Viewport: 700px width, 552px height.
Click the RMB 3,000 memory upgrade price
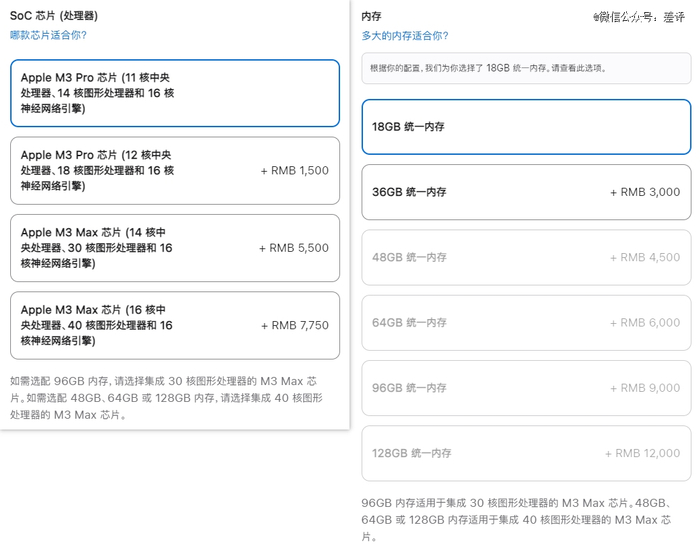coord(645,192)
